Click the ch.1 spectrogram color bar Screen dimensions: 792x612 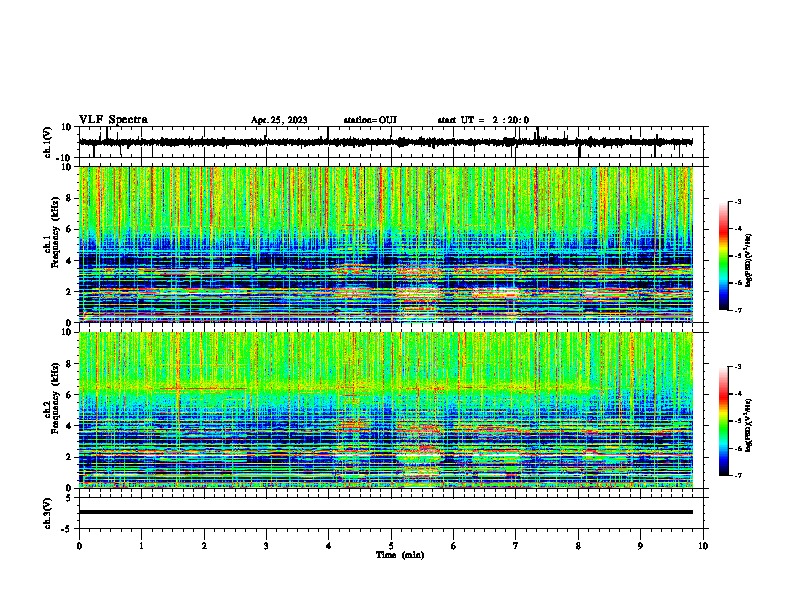(724, 256)
